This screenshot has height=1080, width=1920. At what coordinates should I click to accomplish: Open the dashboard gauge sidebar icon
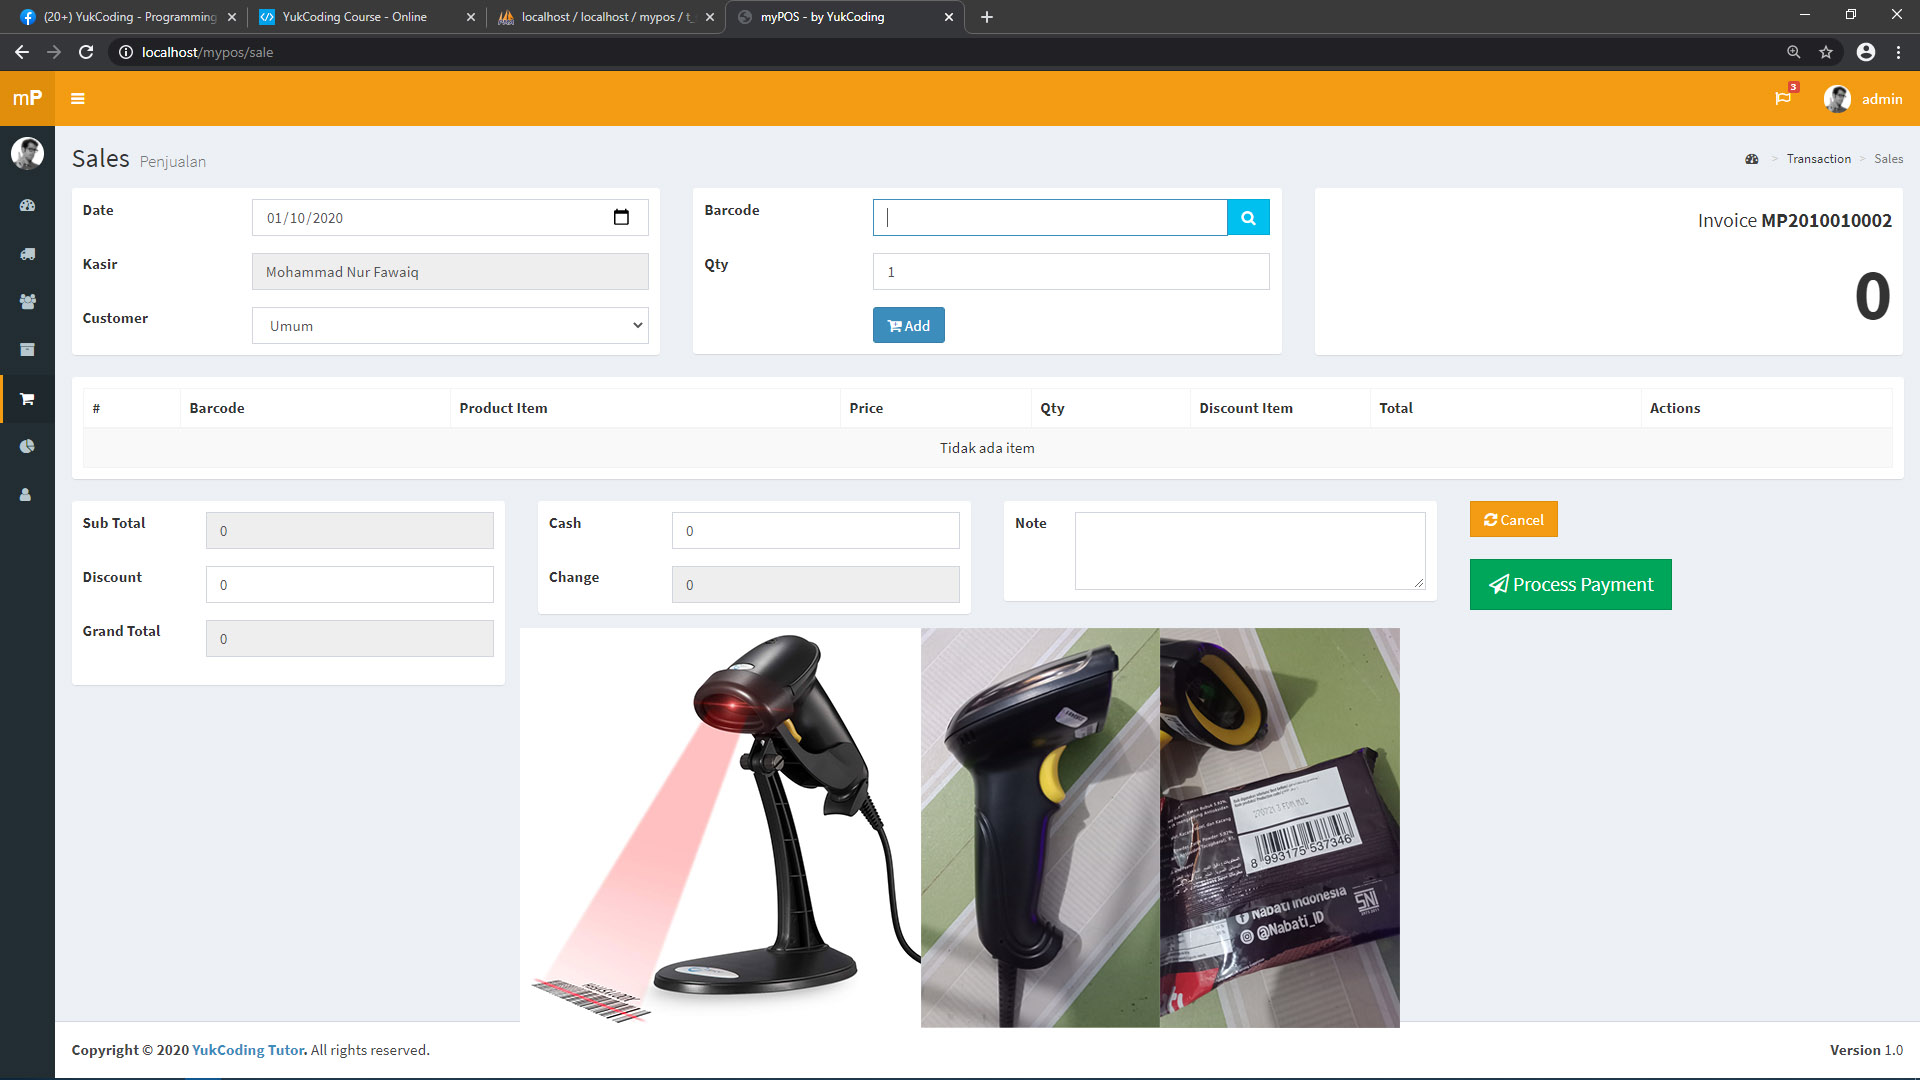pos(27,205)
